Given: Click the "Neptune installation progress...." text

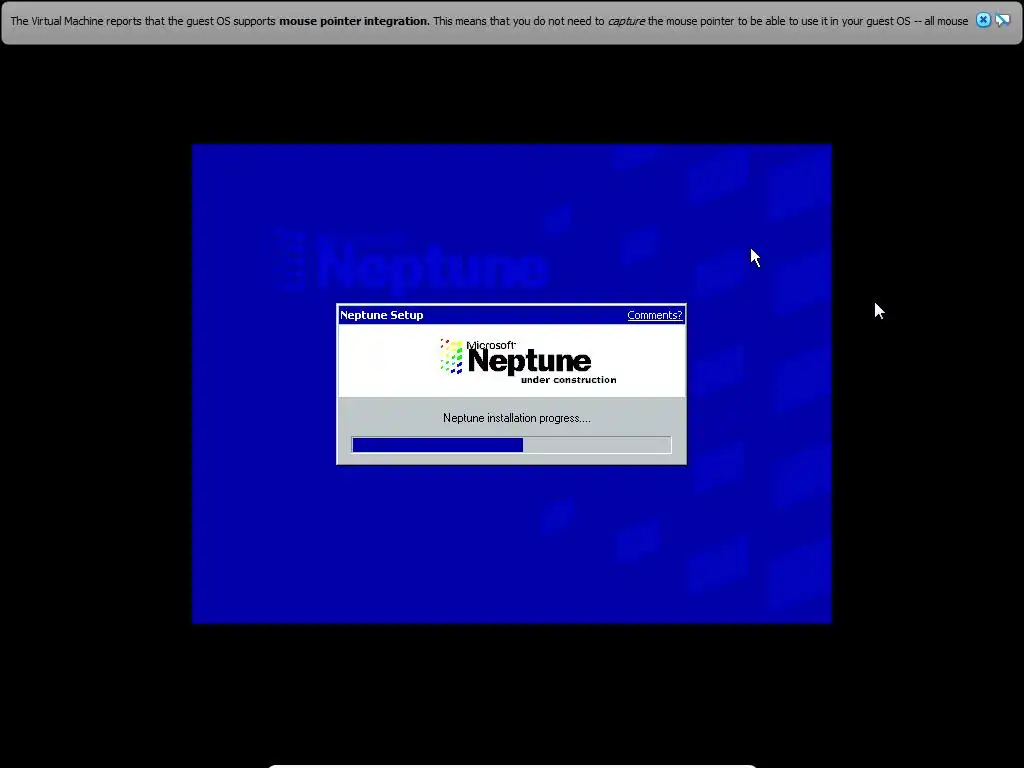Looking at the screenshot, I should (517, 418).
